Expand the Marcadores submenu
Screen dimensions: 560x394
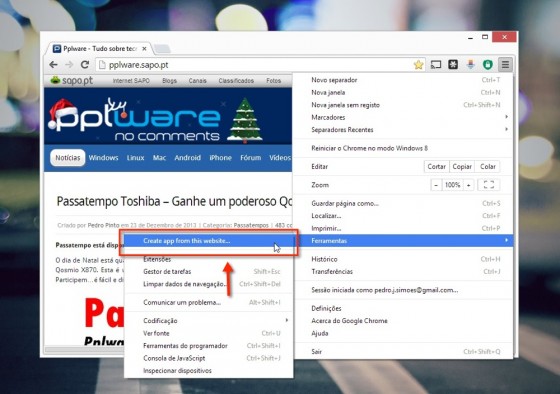[x=403, y=117]
